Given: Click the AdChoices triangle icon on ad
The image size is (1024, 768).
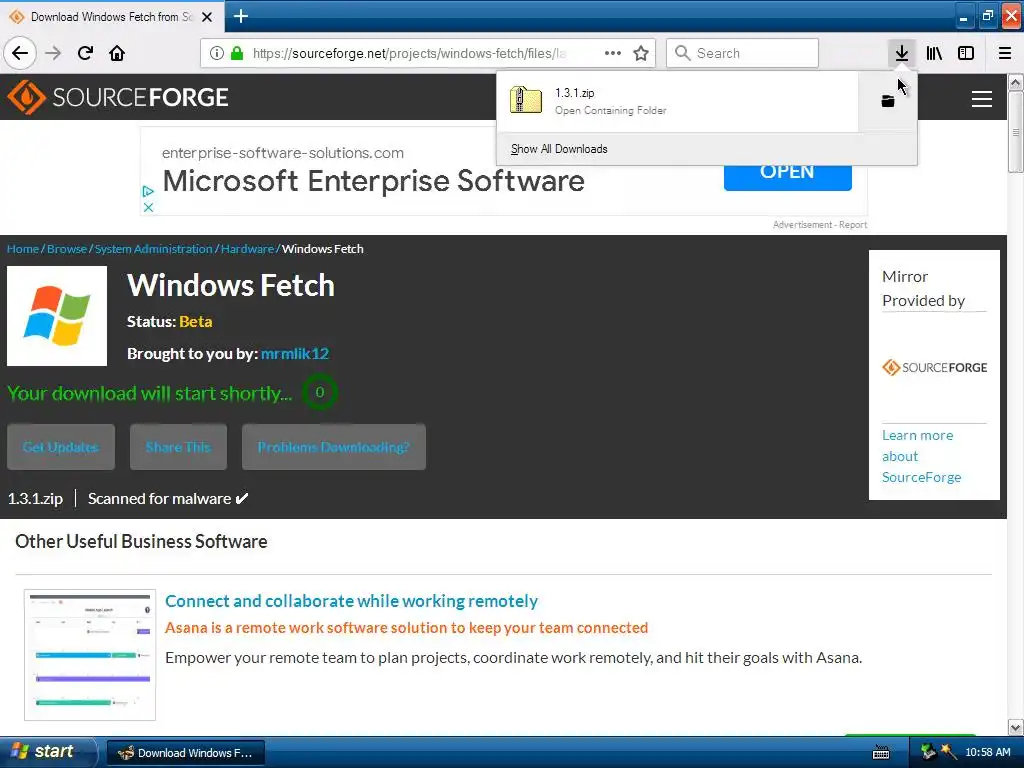Looking at the screenshot, I should (x=148, y=191).
